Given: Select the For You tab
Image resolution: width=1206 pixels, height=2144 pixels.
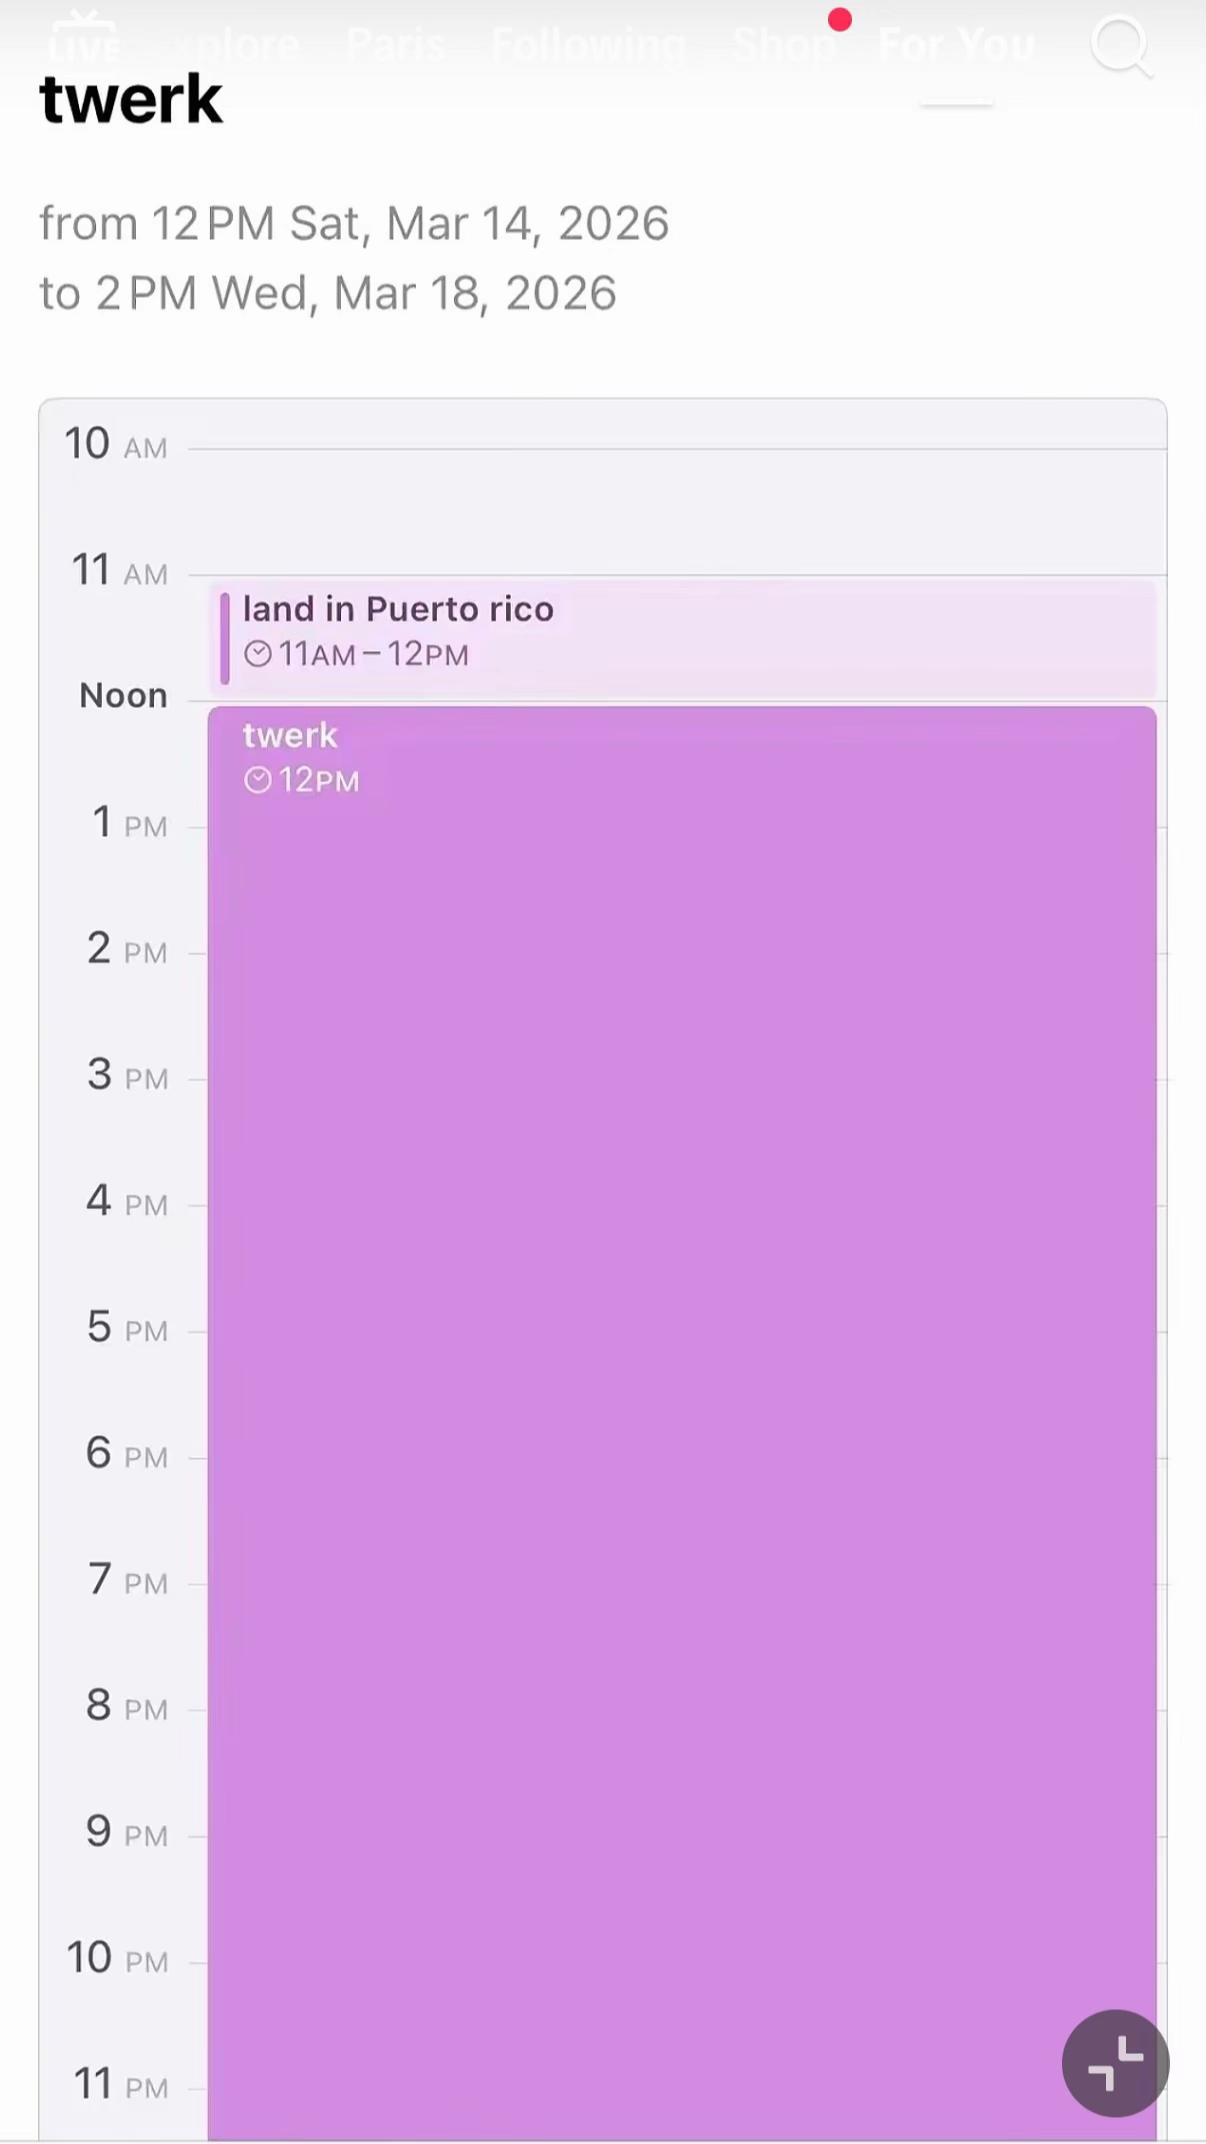Looking at the screenshot, I should coord(956,45).
